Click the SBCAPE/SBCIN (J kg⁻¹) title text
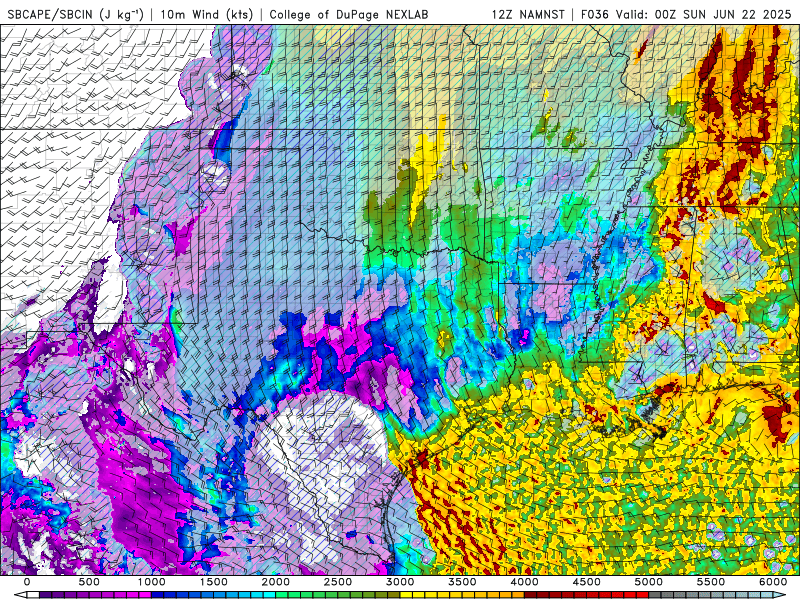Screen dimensions: 800x600 pos(76,14)
